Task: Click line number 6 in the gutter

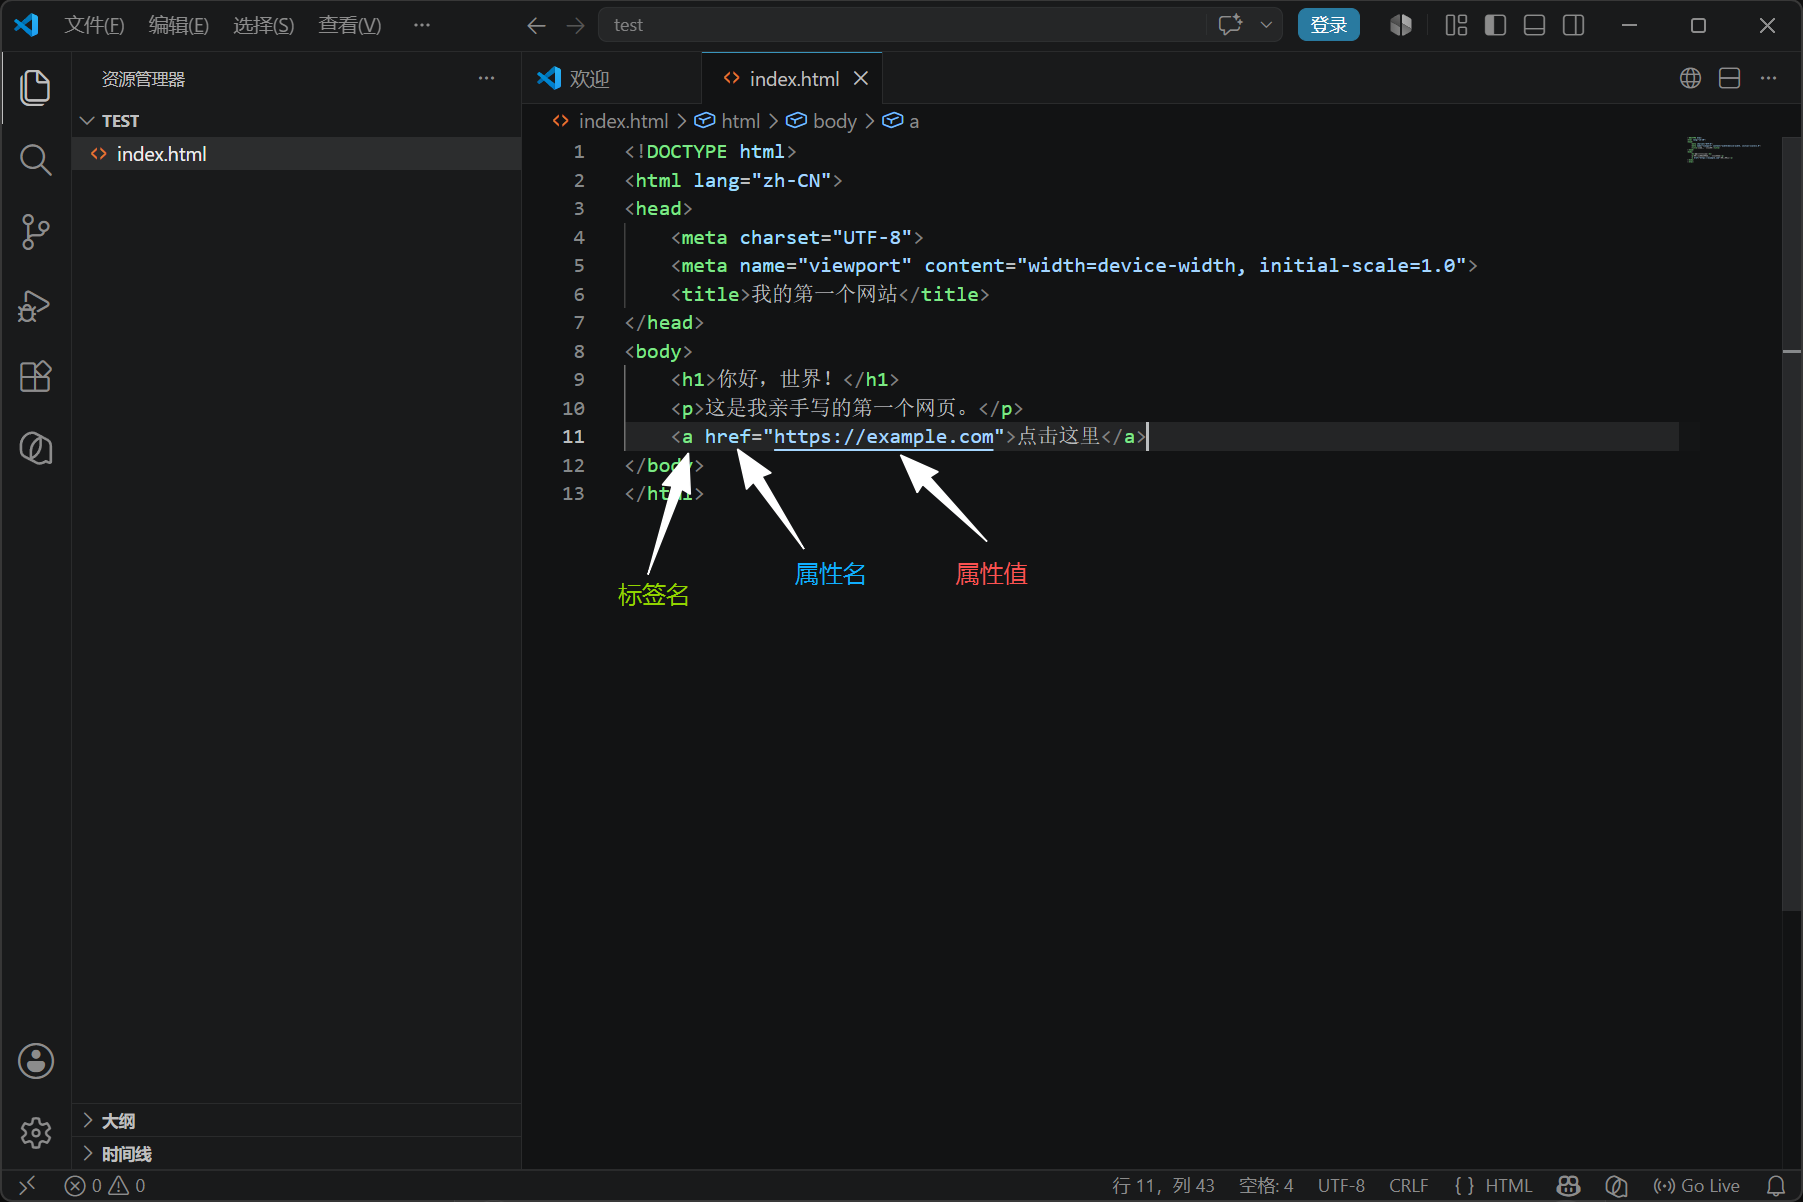Action: coord(579,295)
